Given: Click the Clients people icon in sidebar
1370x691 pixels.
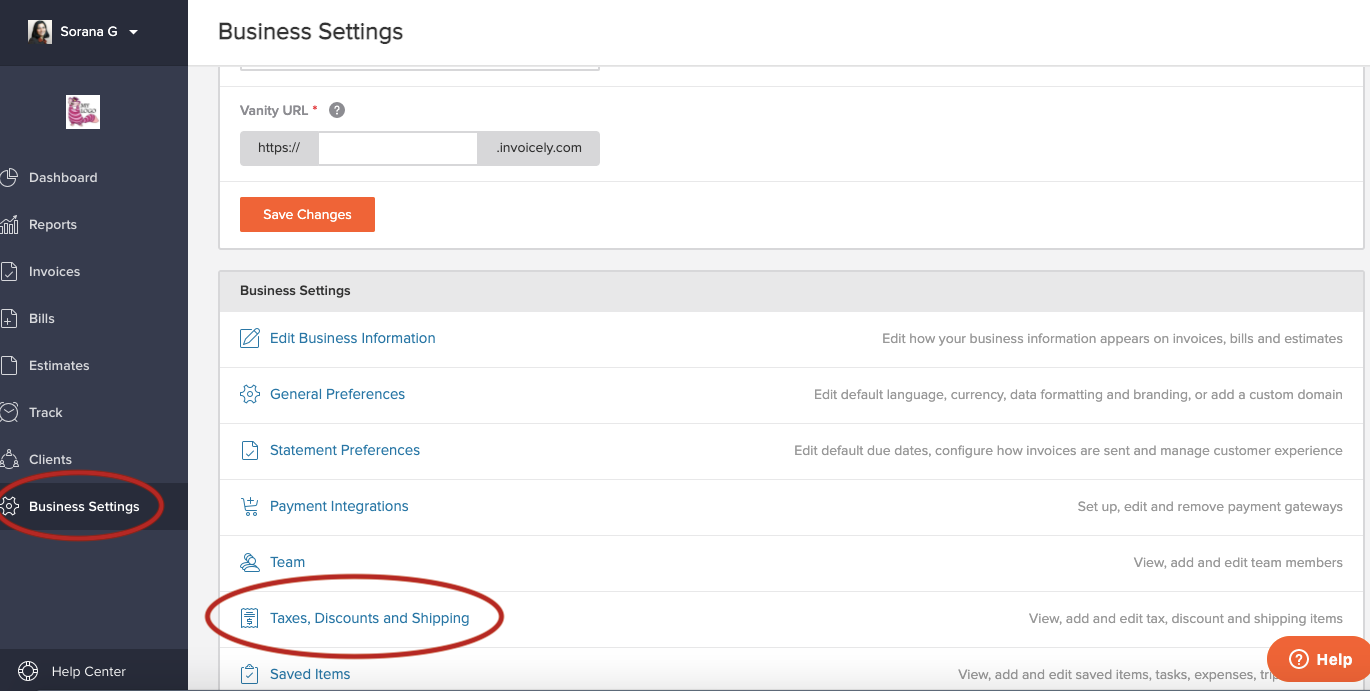Looking at the screenshot, I should tap(9, 460).
